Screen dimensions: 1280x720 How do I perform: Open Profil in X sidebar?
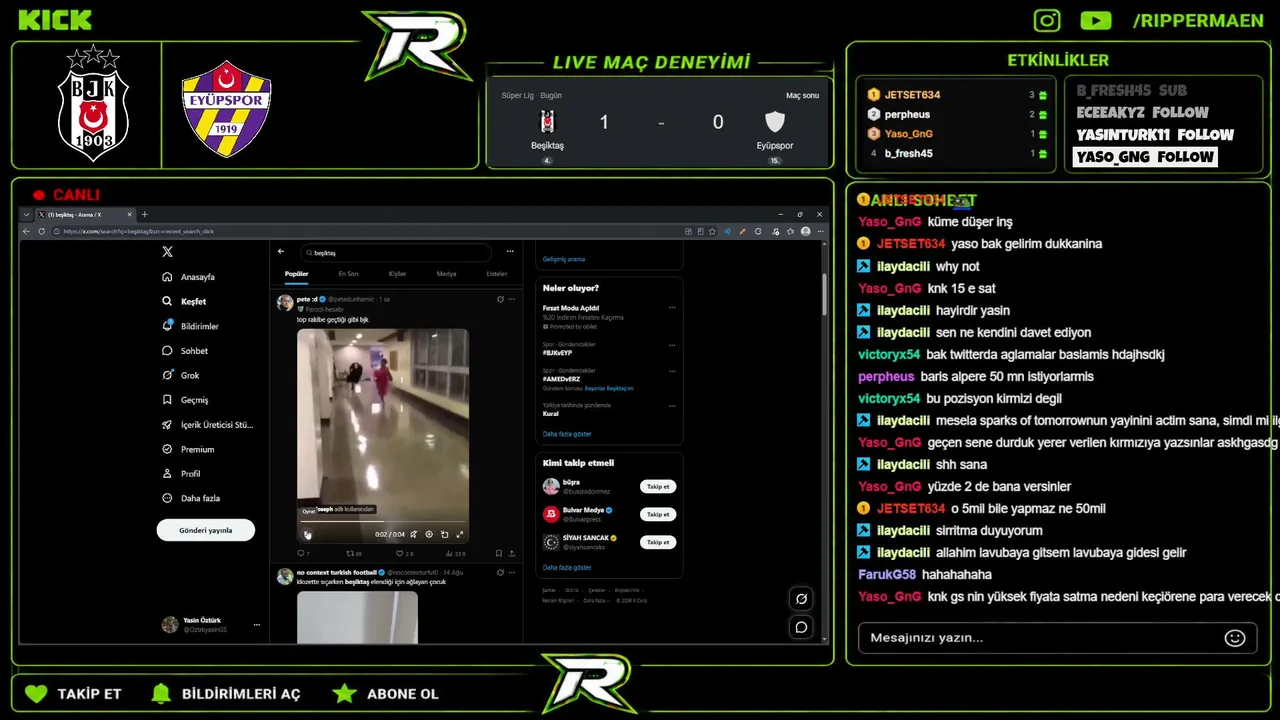point(181,474)
